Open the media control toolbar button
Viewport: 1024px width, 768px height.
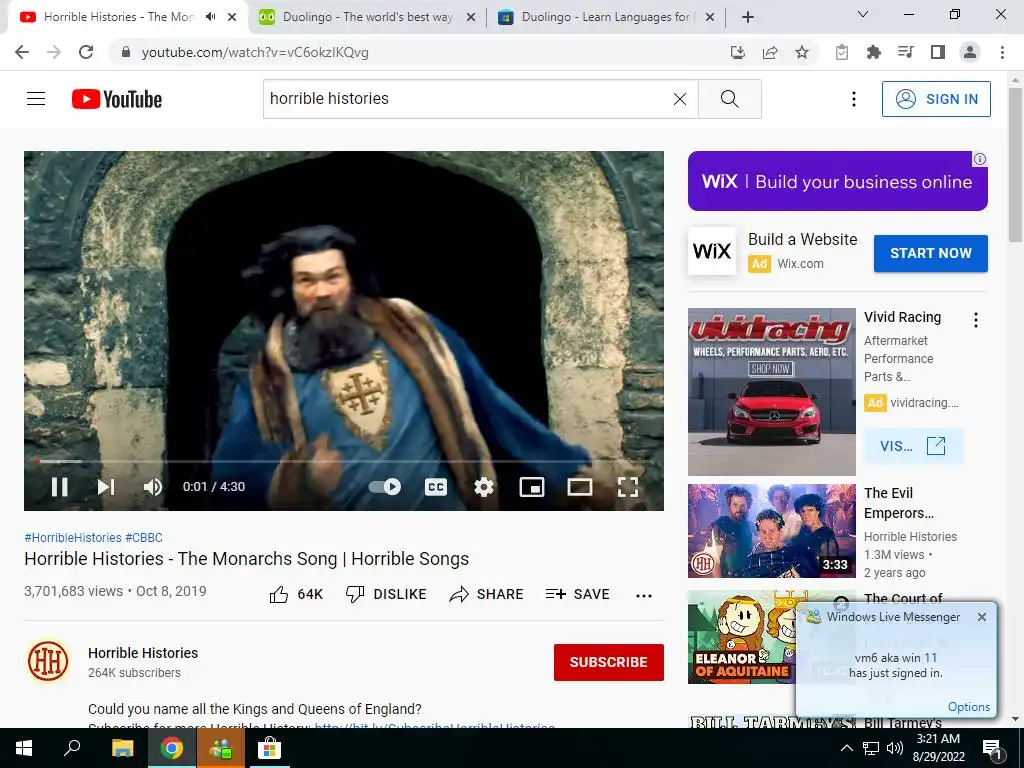coord(905,52)
